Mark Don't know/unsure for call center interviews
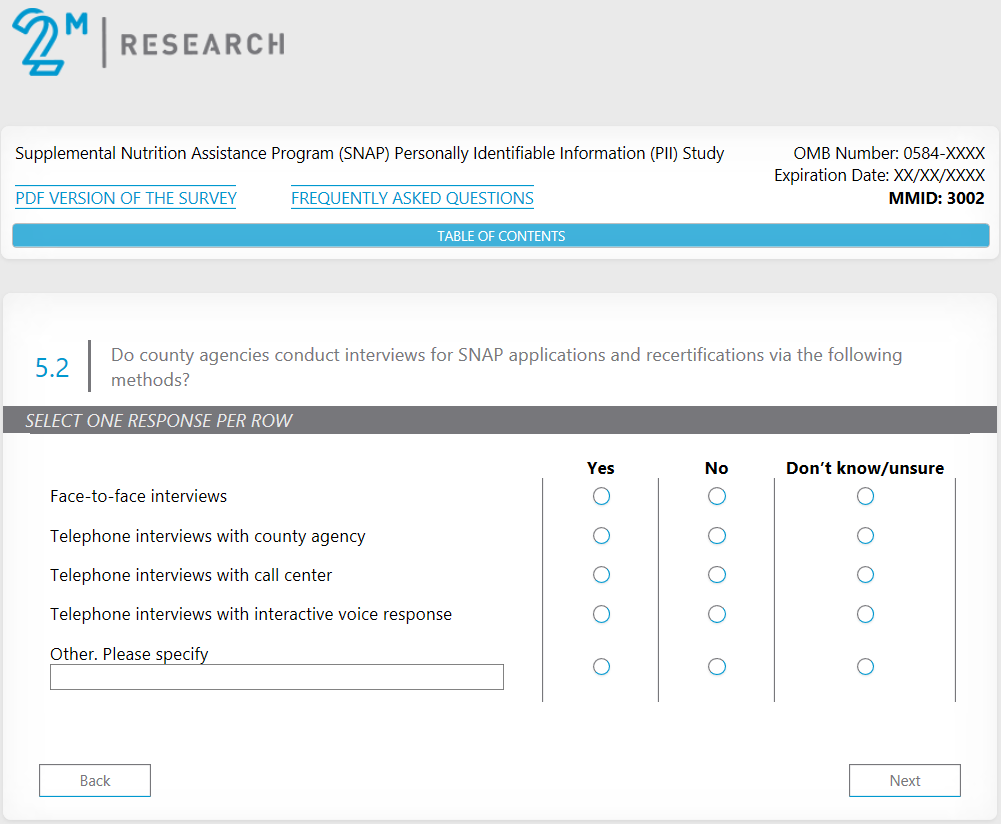The image size is (1001, 824). [865, 575]
